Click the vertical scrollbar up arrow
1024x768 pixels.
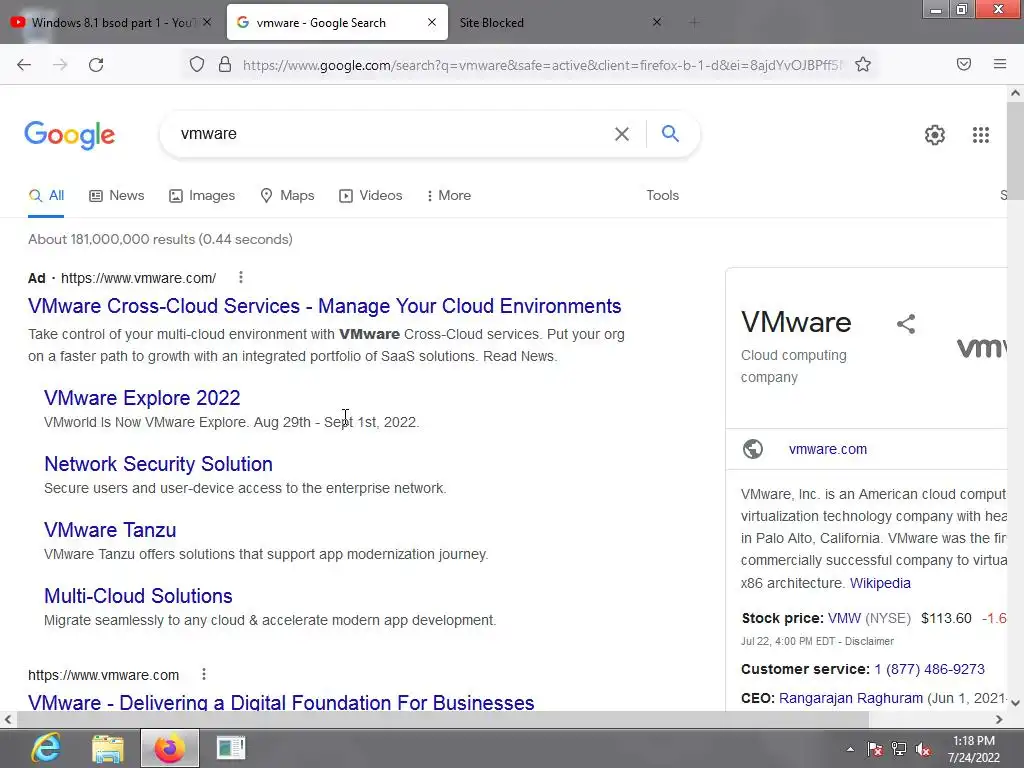point(1015,93)
